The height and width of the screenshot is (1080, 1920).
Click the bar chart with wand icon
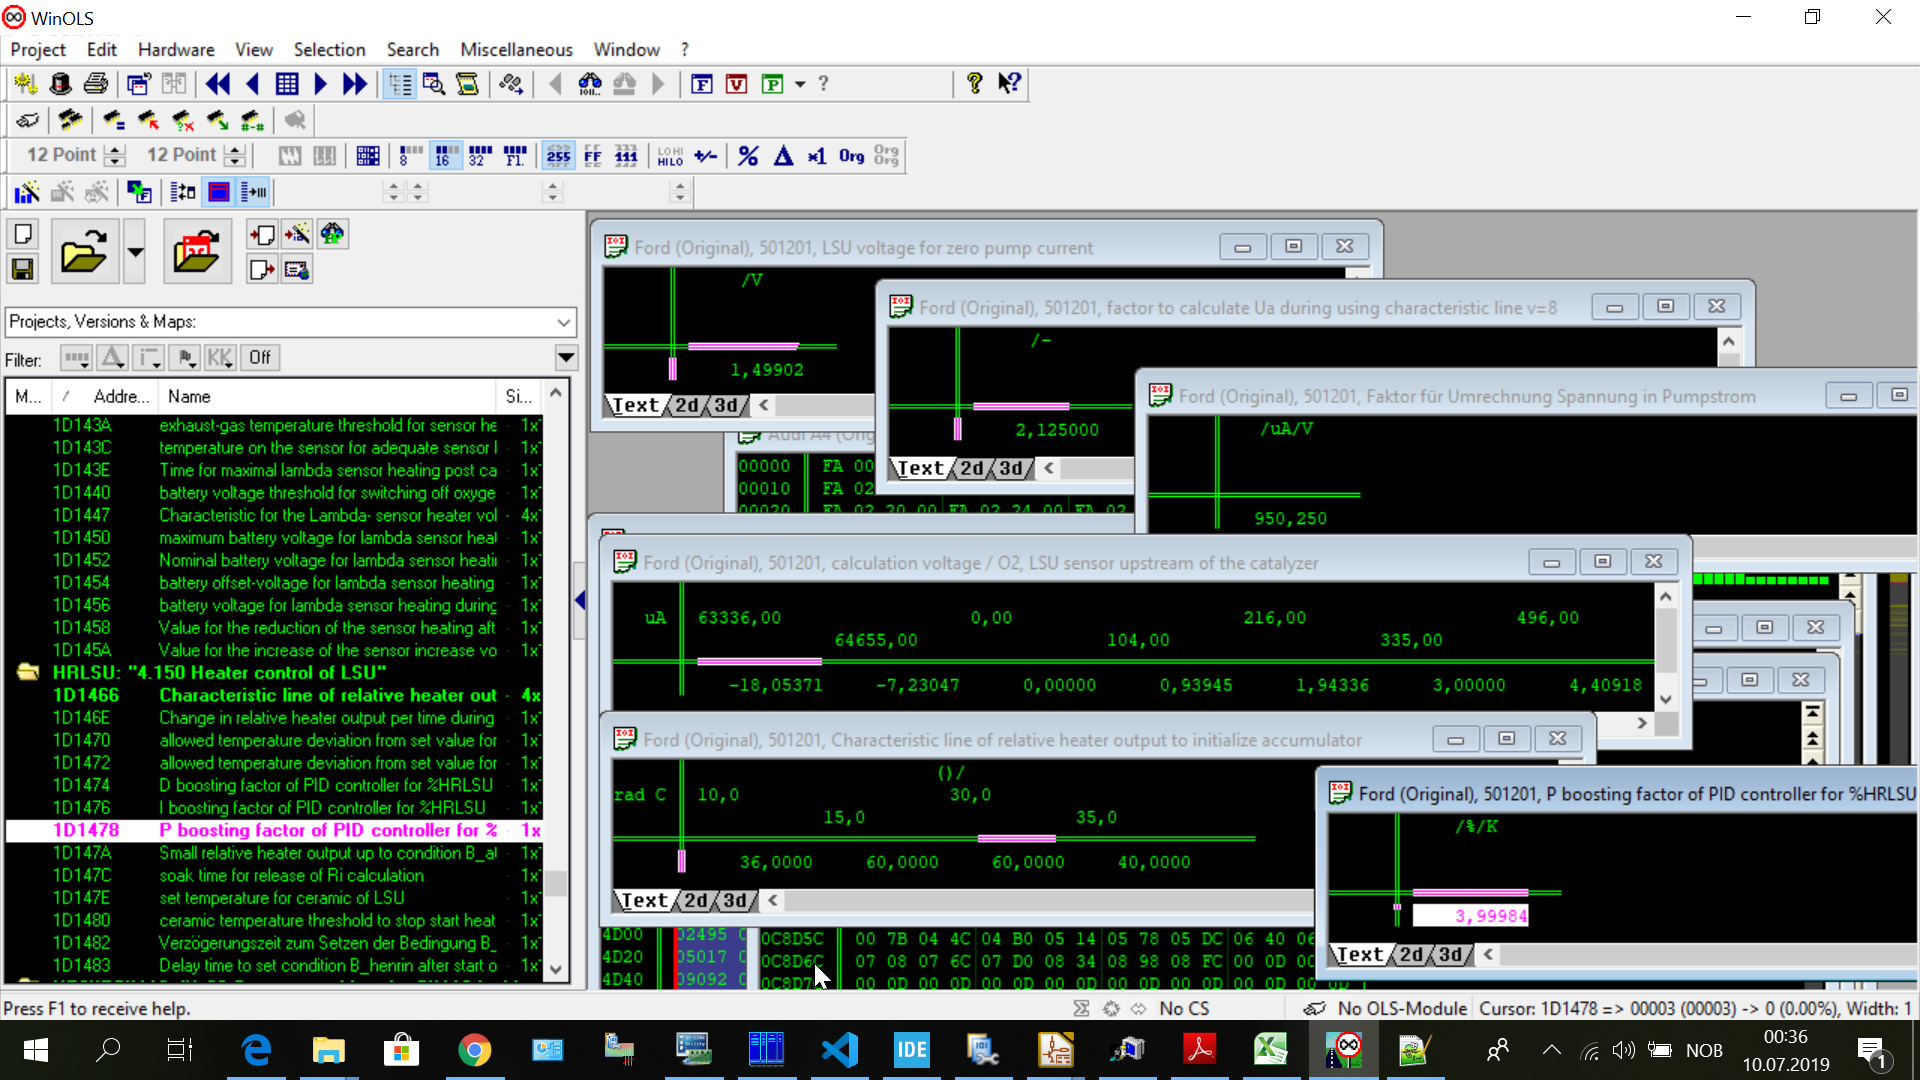point(27,192)
